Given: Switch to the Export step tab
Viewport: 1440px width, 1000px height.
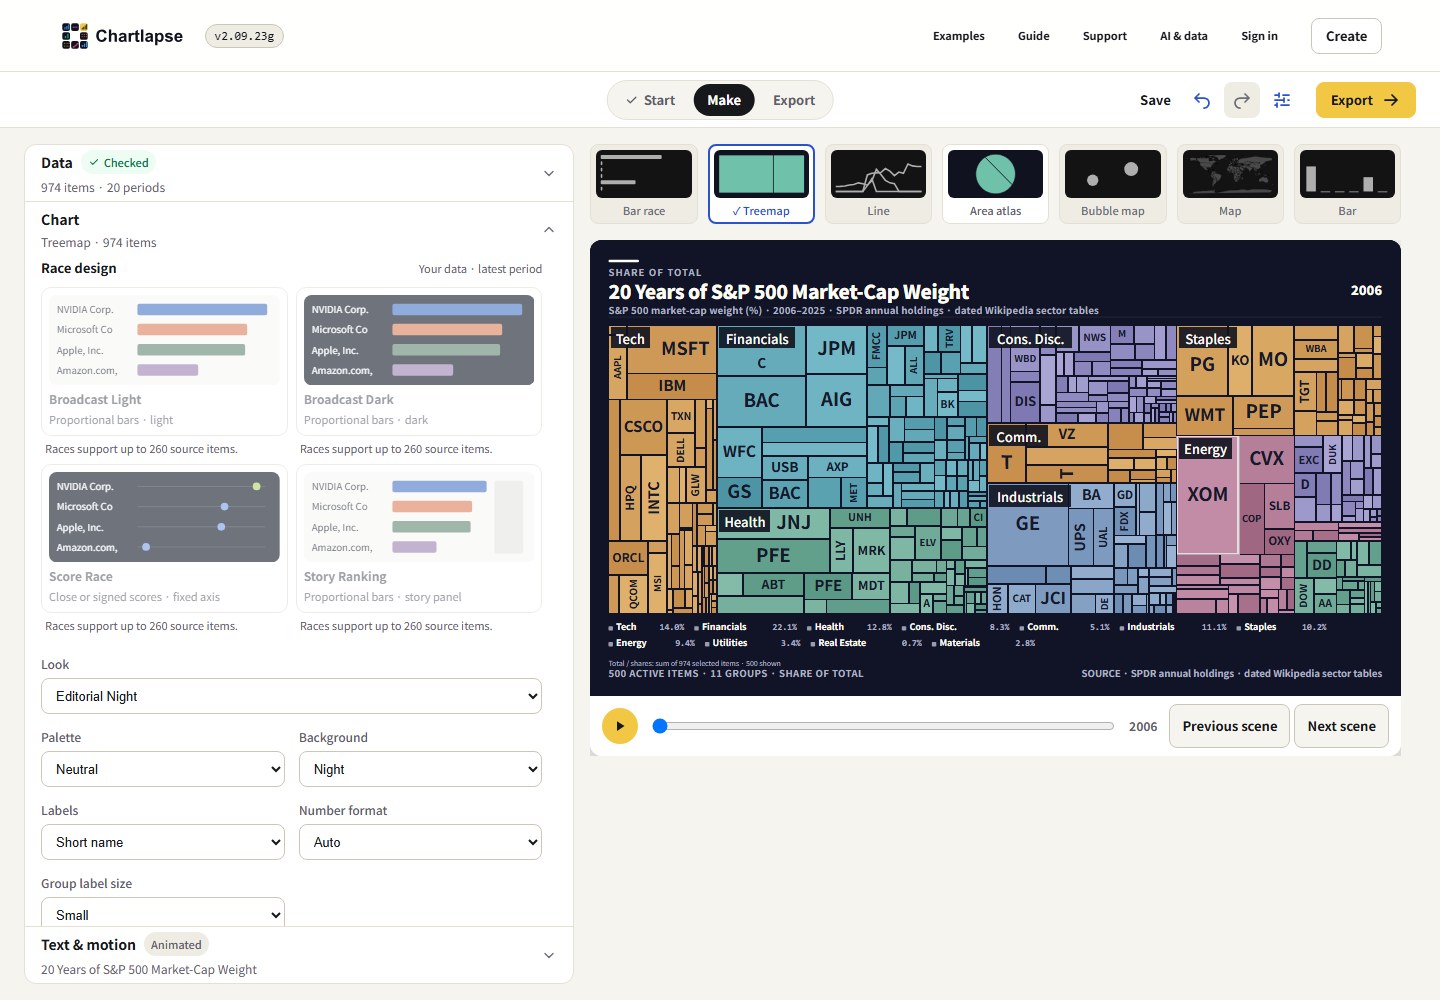Looking at the screenshot, I should point(794,100).
